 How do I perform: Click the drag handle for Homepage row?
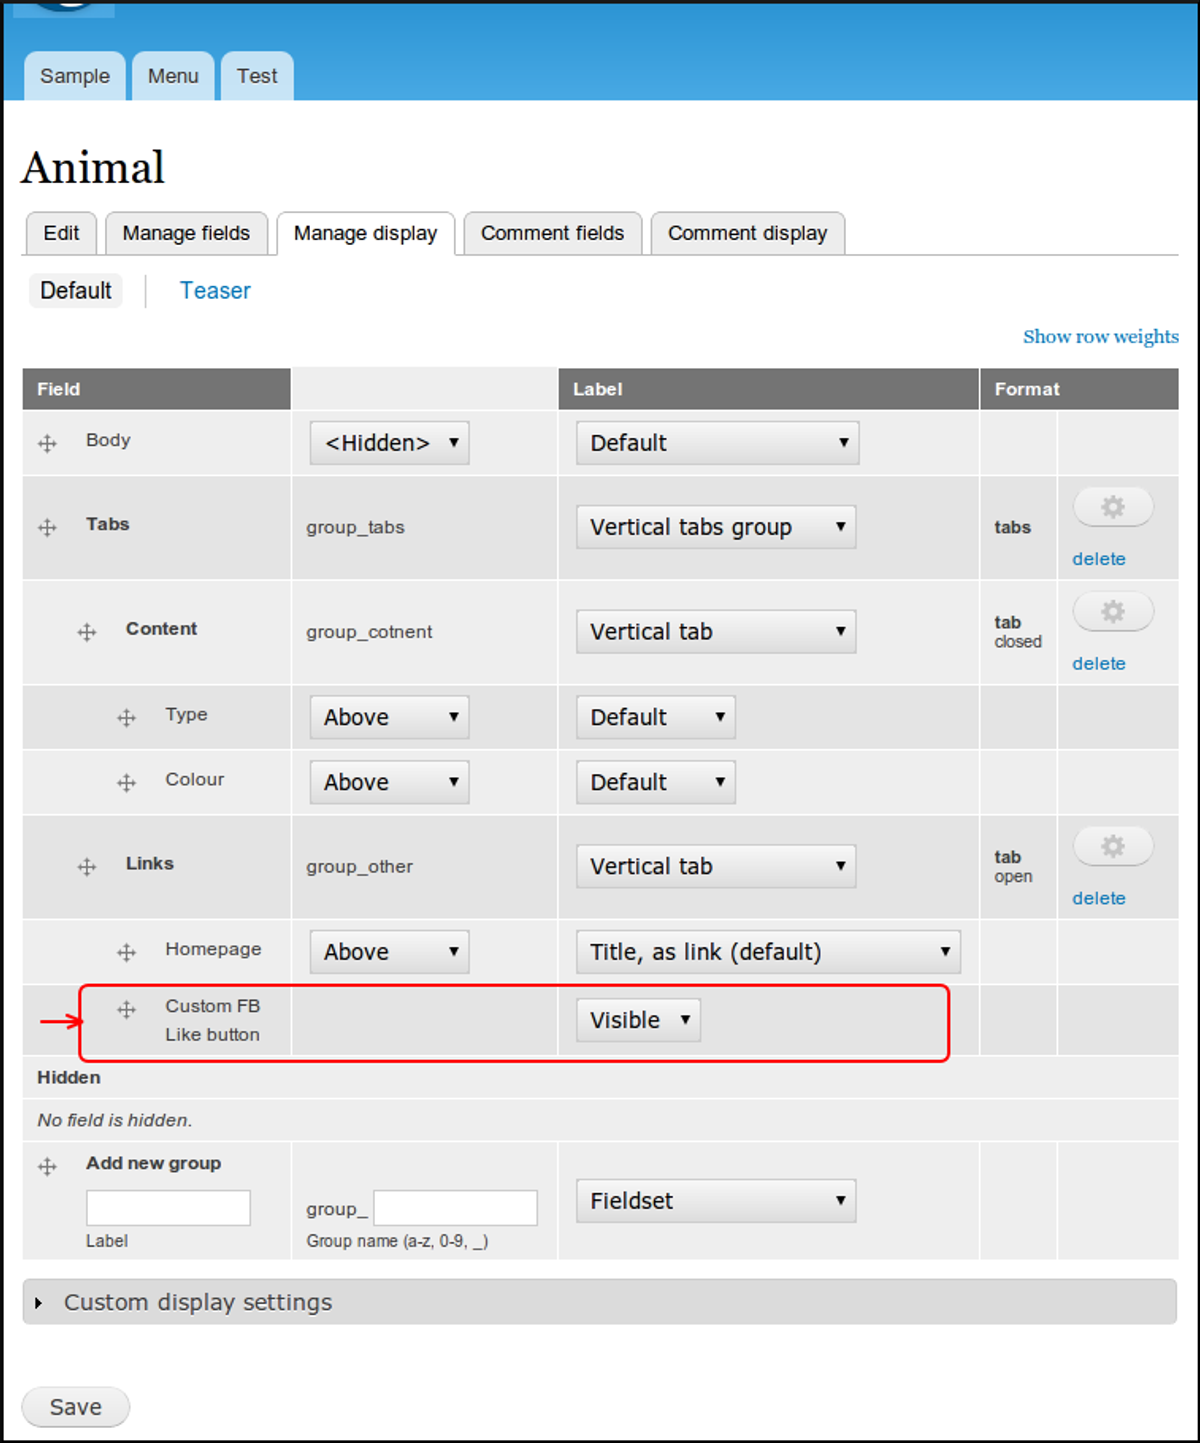(126, 952)
